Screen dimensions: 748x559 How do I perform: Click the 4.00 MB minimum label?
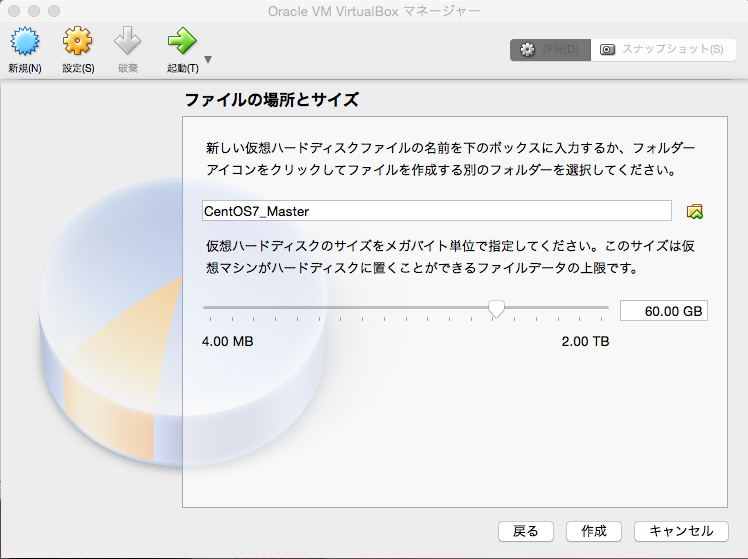tap(228, 342)
